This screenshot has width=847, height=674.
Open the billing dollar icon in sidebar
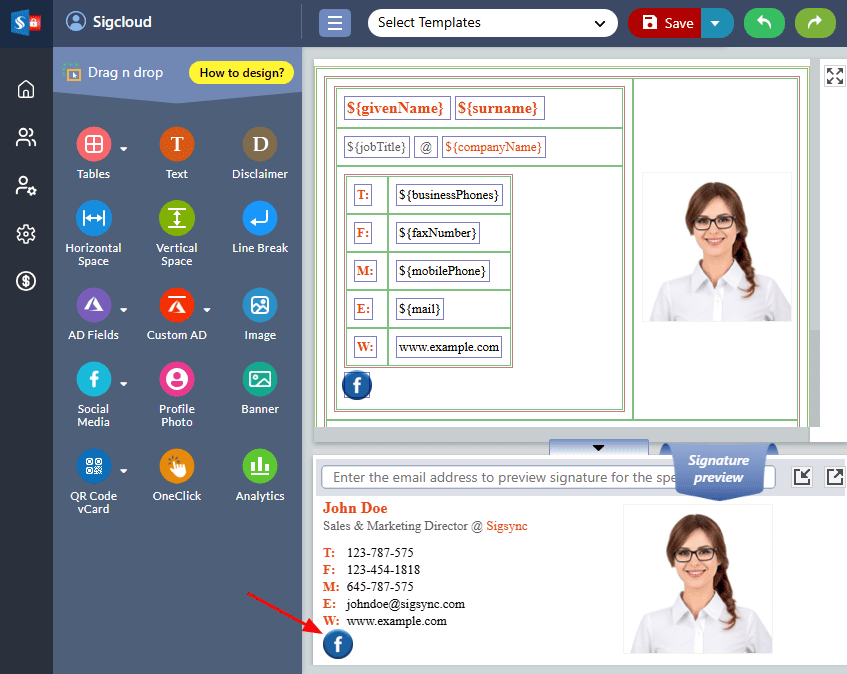tap(26, 281)
